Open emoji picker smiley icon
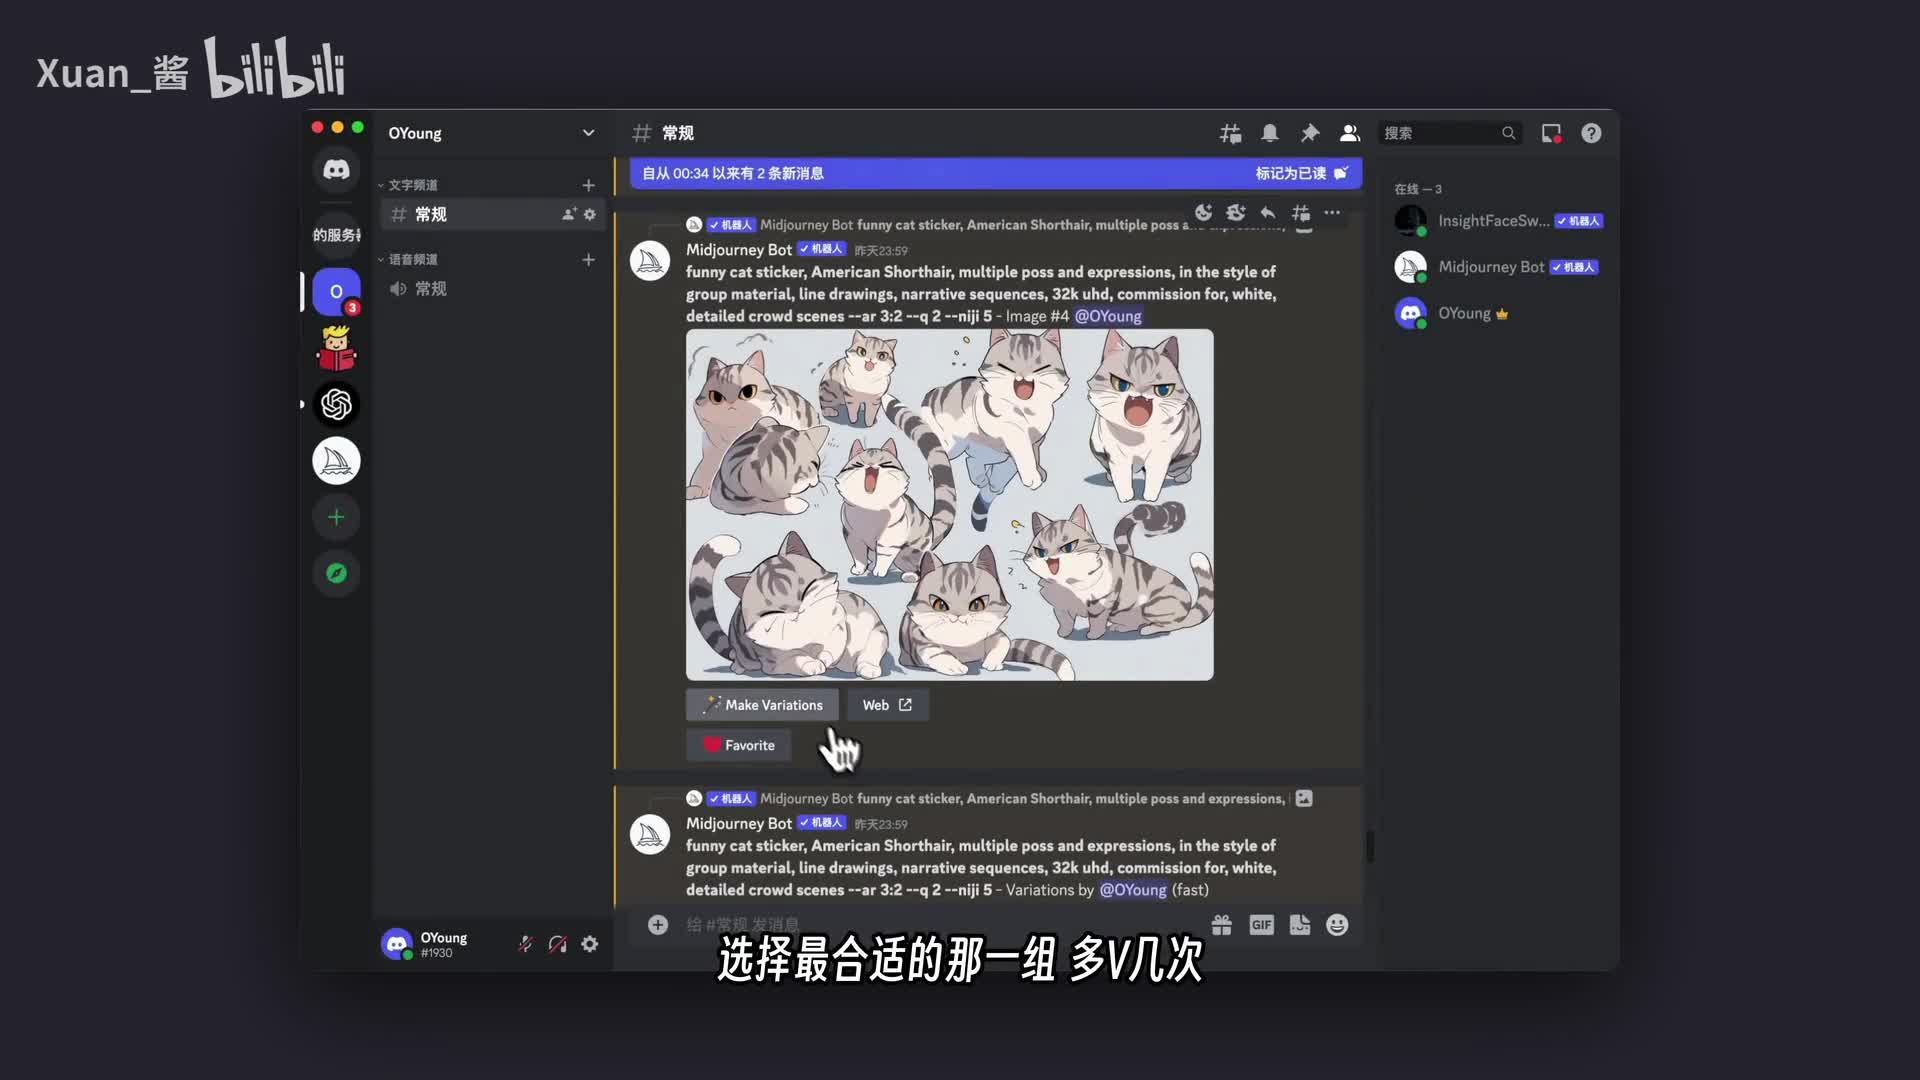Viewport: 1920px width, 1080px height. click(x=1337, y=925)
